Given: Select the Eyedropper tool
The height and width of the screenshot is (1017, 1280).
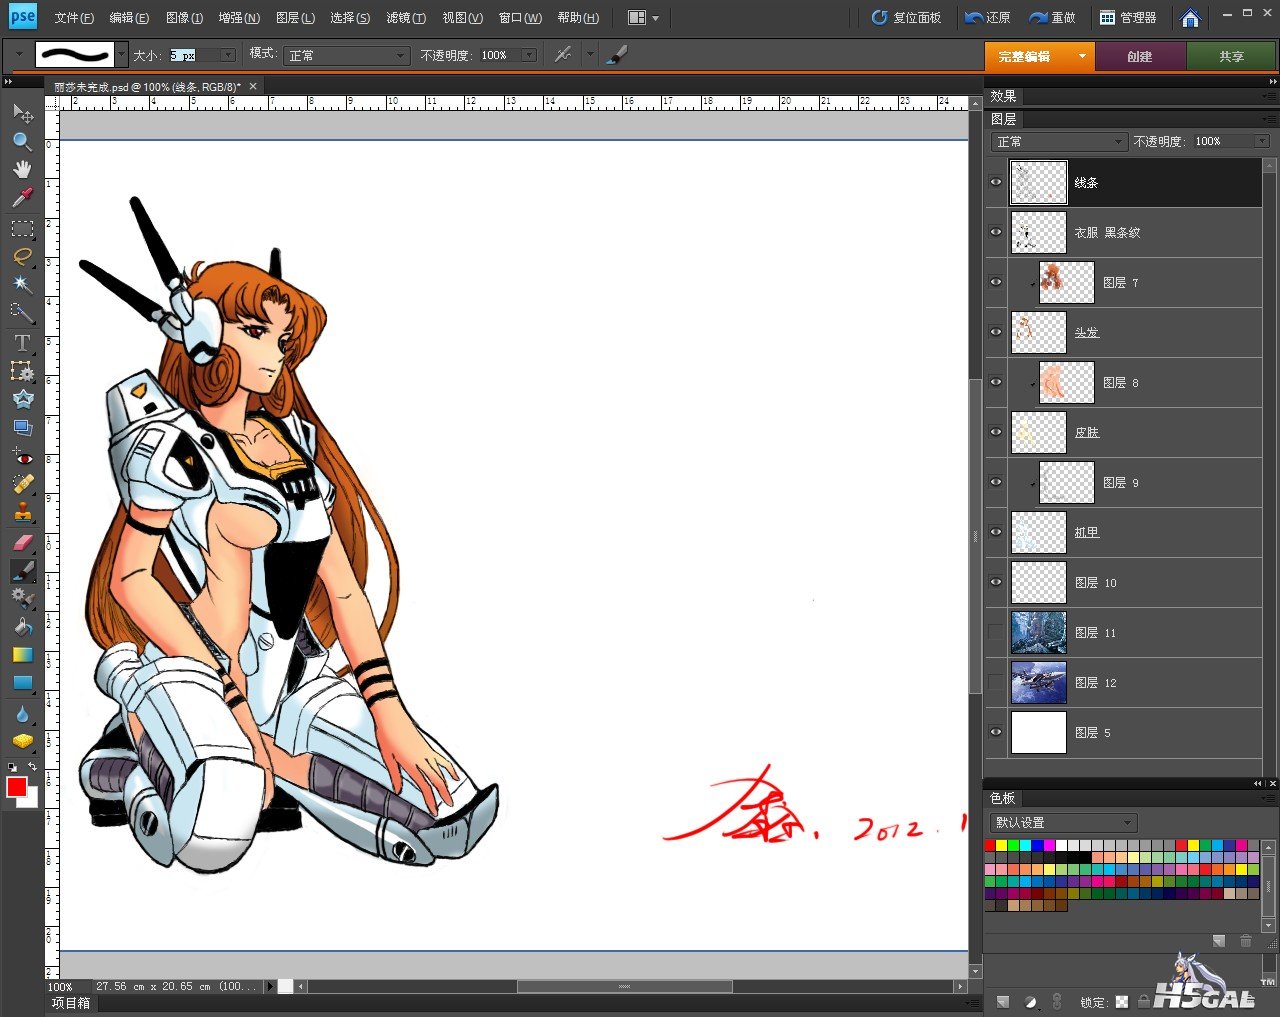Looking at the screenshot, I should [22, 197].
